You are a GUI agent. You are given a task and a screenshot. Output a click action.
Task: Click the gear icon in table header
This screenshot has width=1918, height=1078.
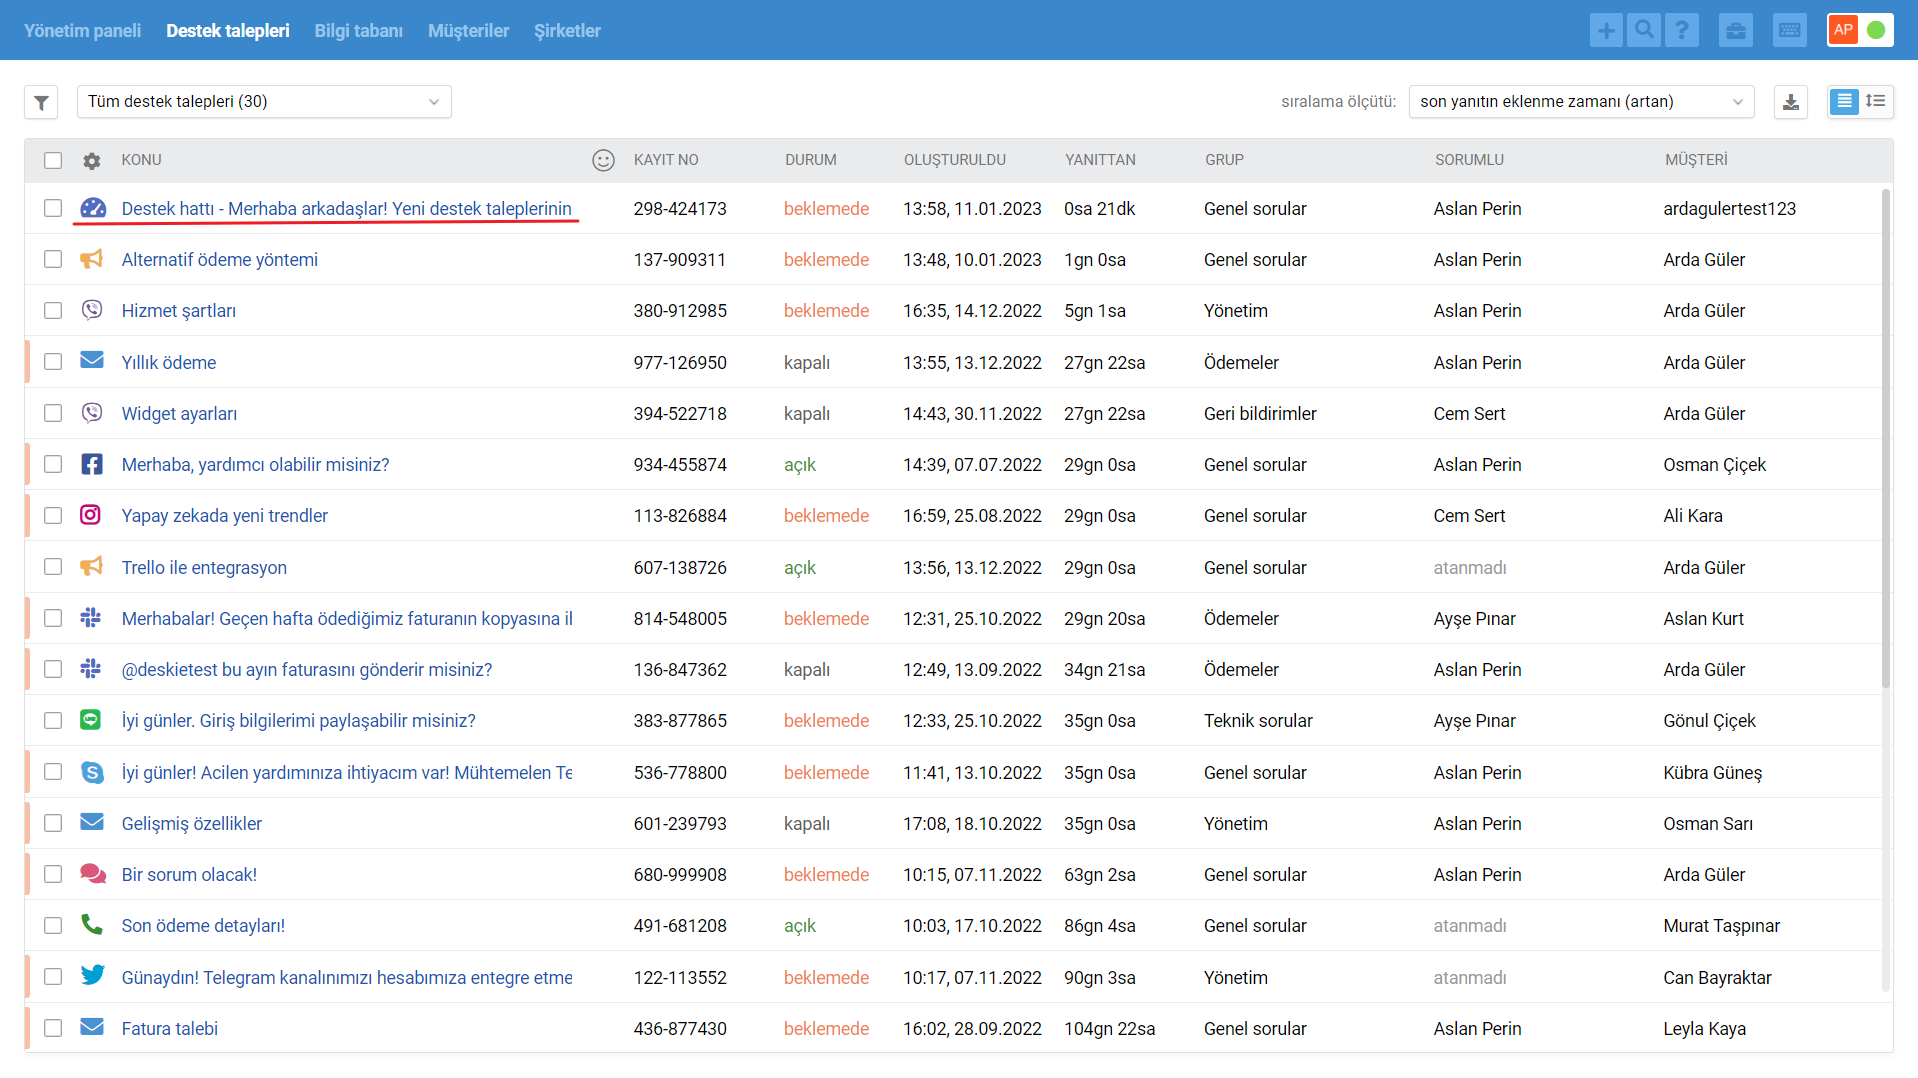coord(92,160)
